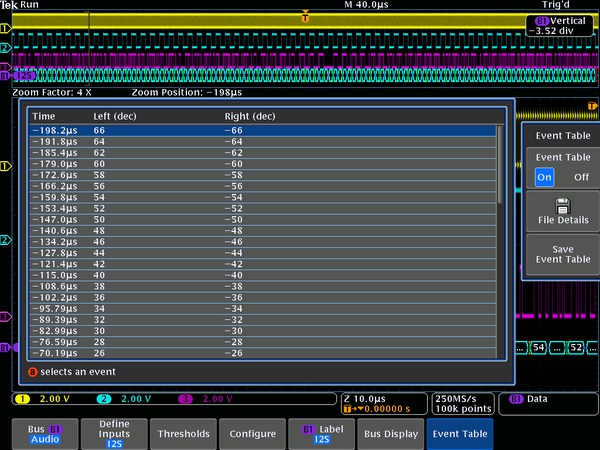Click the orange trigger position marker at top
The width and height of the screenshot is (600, 450).
coord(305,17)
